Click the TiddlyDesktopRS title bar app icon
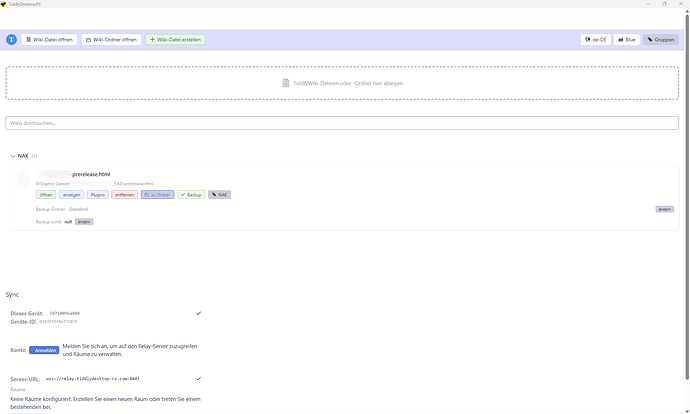Image resolution: width=690 pixels, height=414 pixels. (x=4, y=4)
